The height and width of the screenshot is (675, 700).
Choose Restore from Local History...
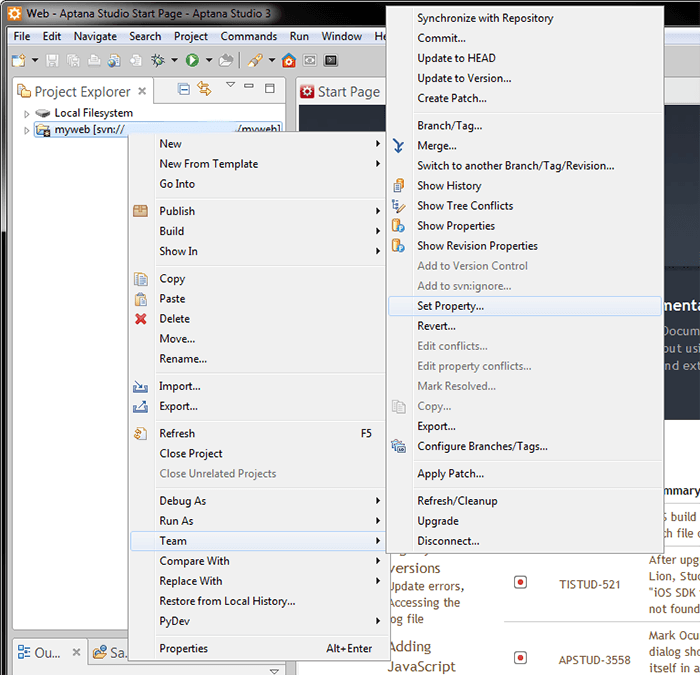258,601
